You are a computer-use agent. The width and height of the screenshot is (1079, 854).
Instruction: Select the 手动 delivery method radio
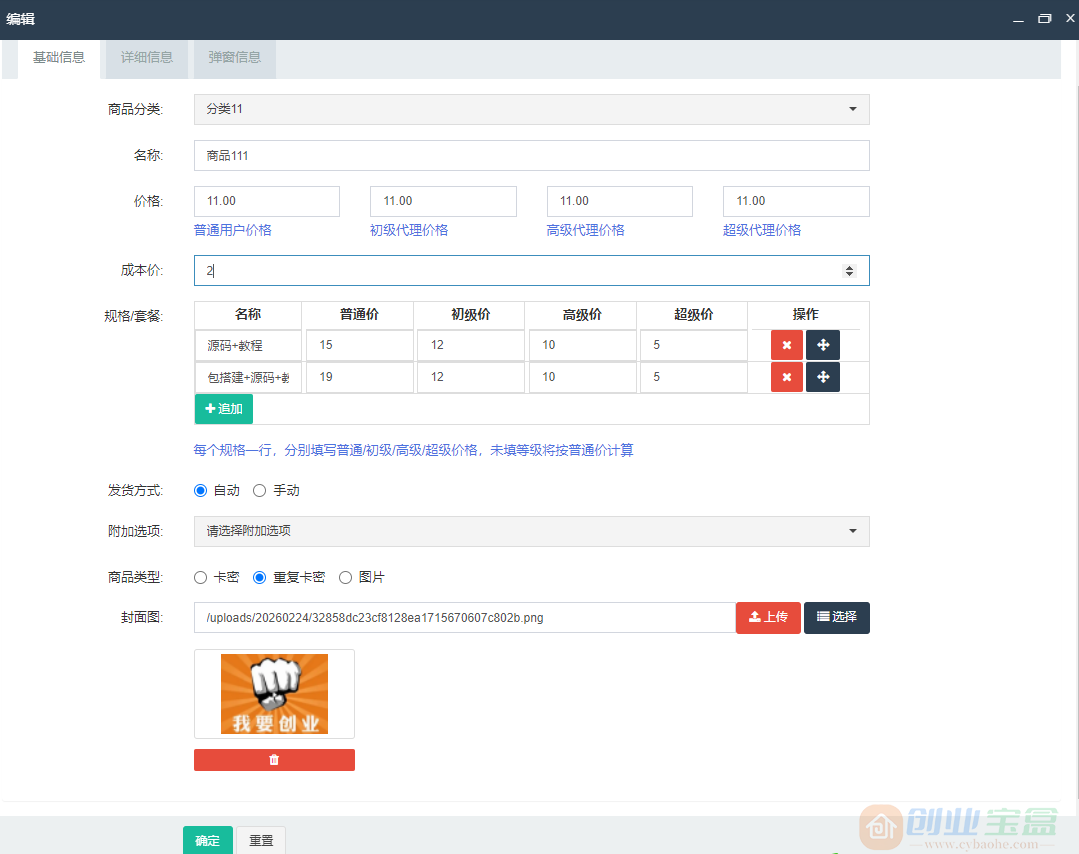259,490
